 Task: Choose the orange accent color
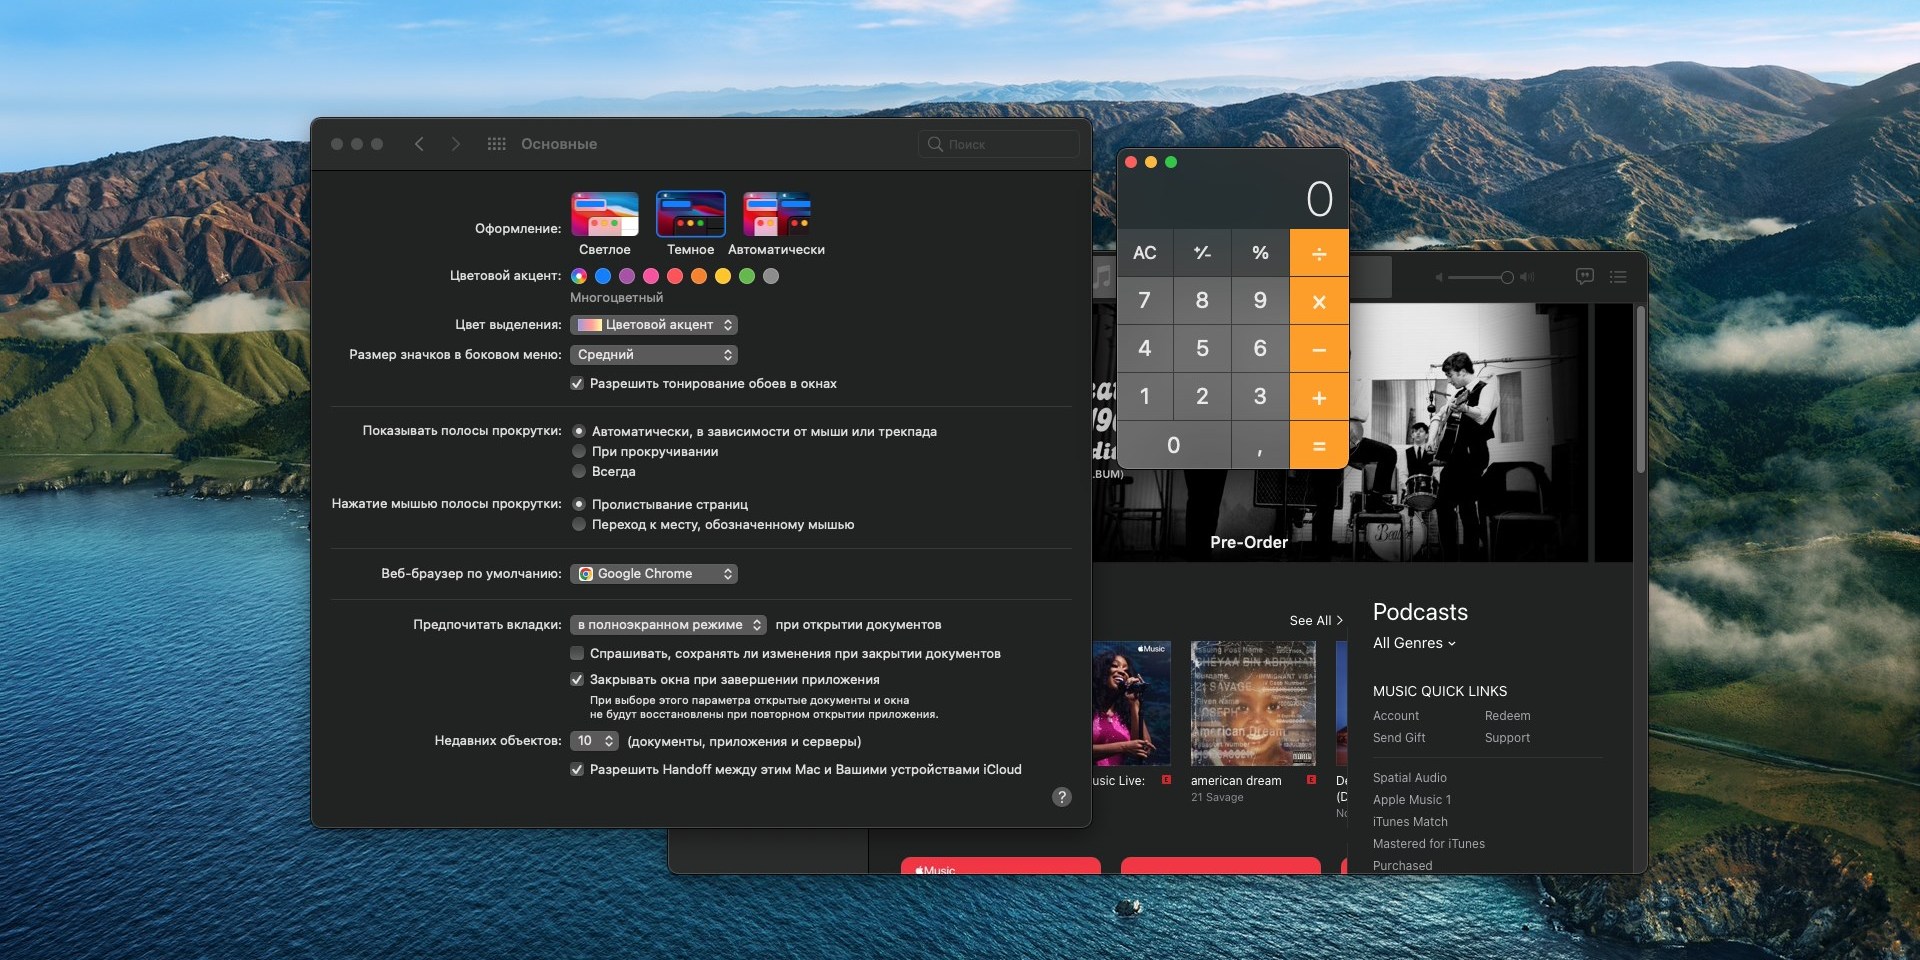(x=699, y=276)
